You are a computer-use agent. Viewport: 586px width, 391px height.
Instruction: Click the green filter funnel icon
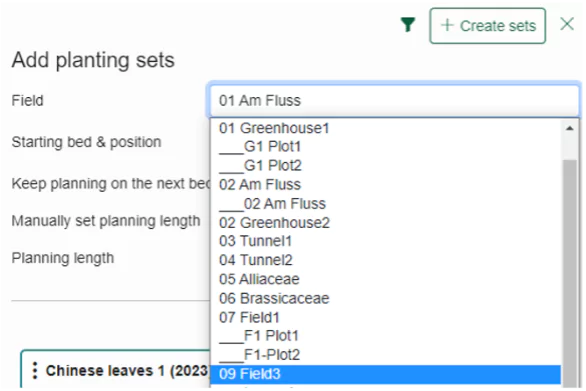pyautogui.click(x=408, y=25)
